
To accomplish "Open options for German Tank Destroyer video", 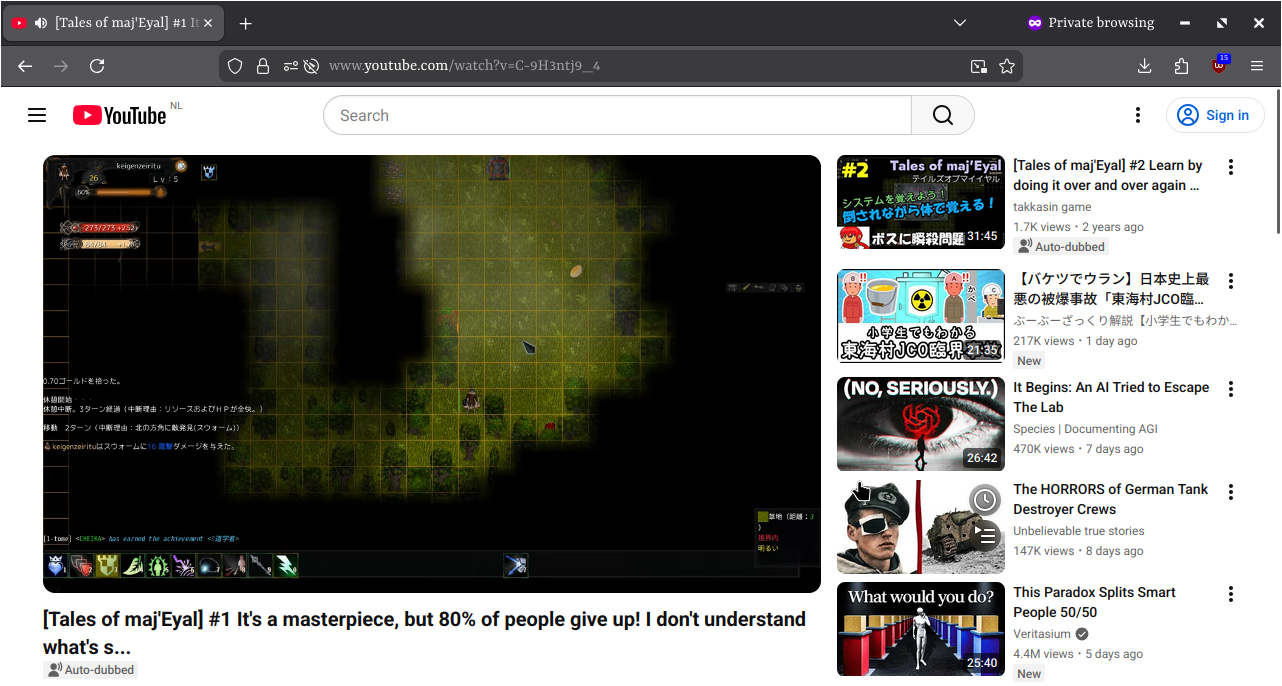I will coord(1231,491).
